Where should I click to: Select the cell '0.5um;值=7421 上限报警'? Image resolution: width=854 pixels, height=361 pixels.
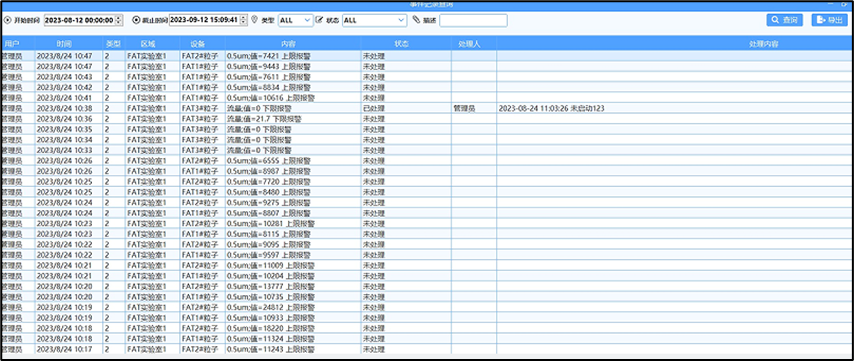tap(293, 56)
